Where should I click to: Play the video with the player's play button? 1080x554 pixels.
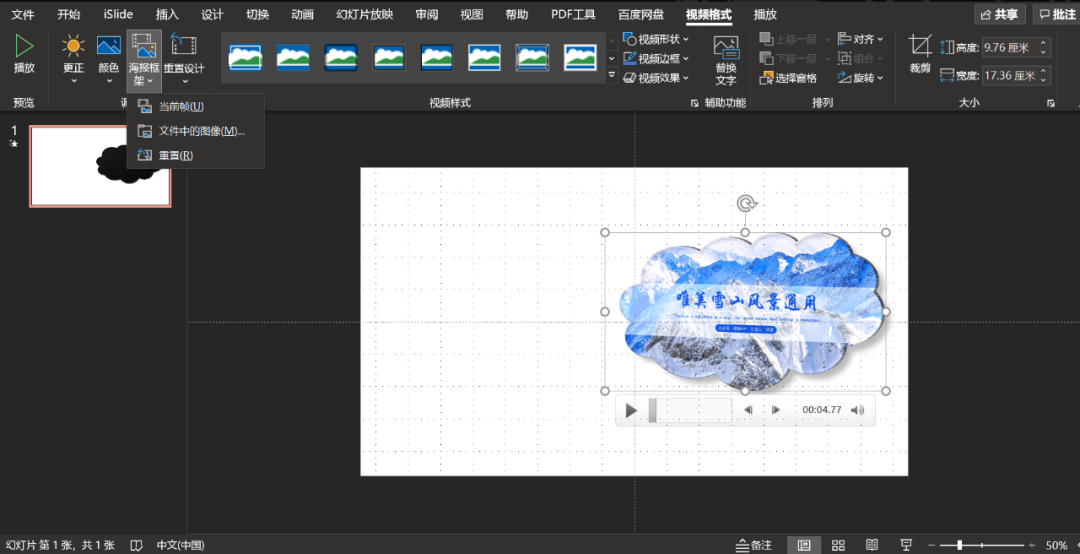coord(631,410)
